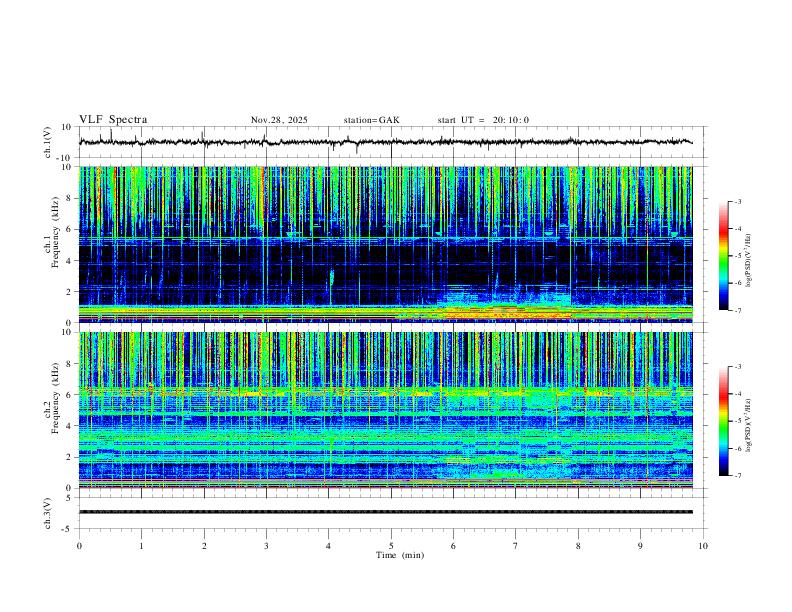The height and width of the screenshot is (612, 792).
Task: Click the 'station=GAK' label
Action: [372, 120]
